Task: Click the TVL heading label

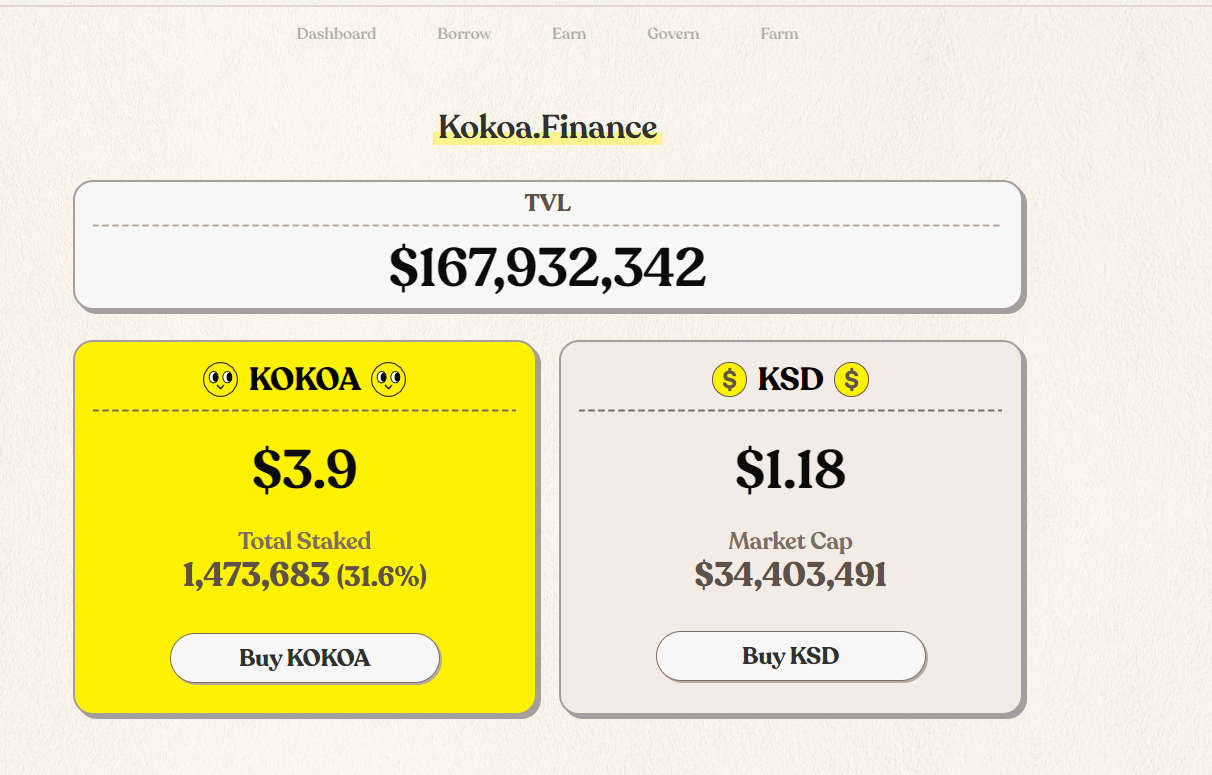Action: tap(547, 203)
